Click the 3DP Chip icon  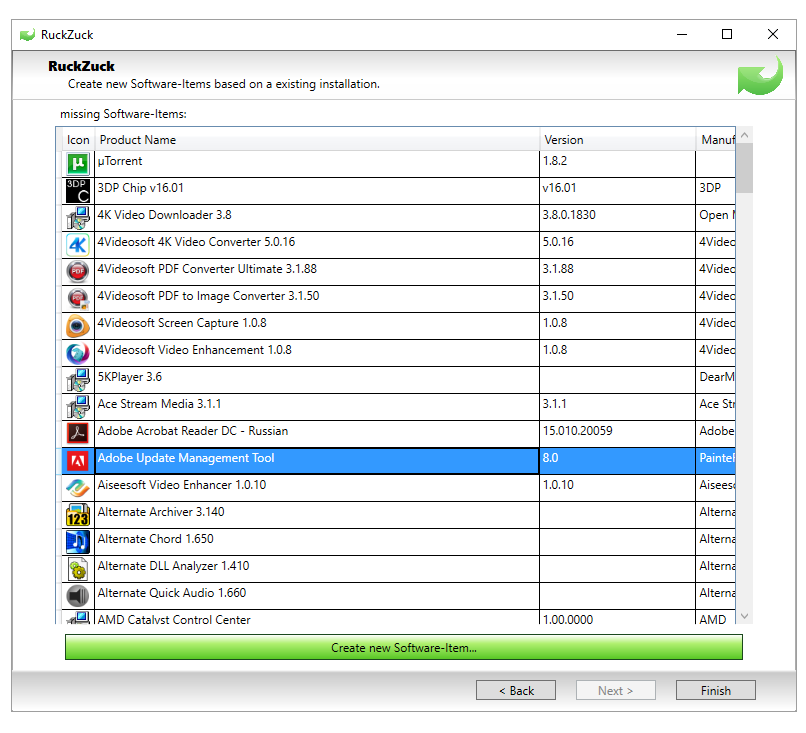78,191
